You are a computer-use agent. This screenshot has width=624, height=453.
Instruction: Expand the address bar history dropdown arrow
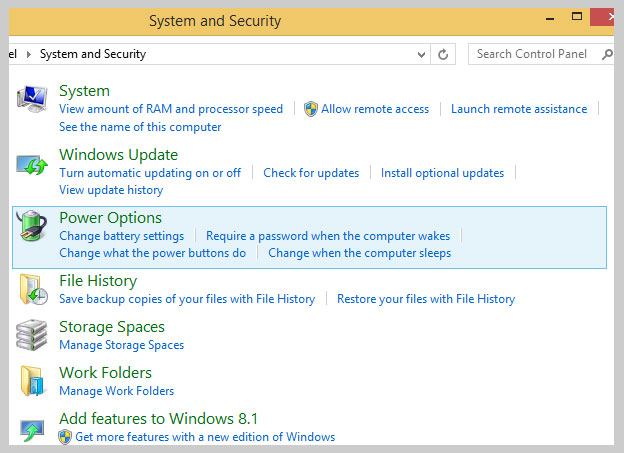[x=421, y=55]
